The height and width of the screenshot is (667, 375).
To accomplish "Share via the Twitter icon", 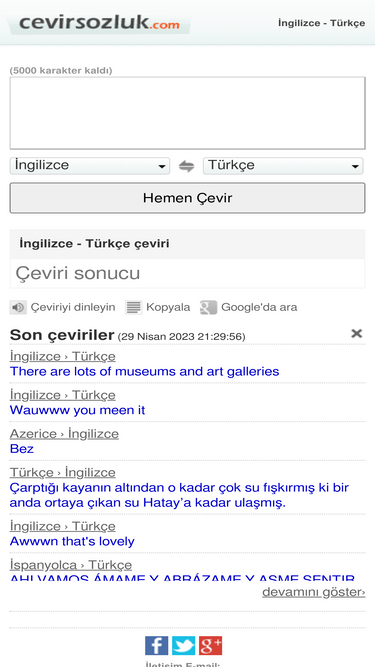I will point(183,645).
